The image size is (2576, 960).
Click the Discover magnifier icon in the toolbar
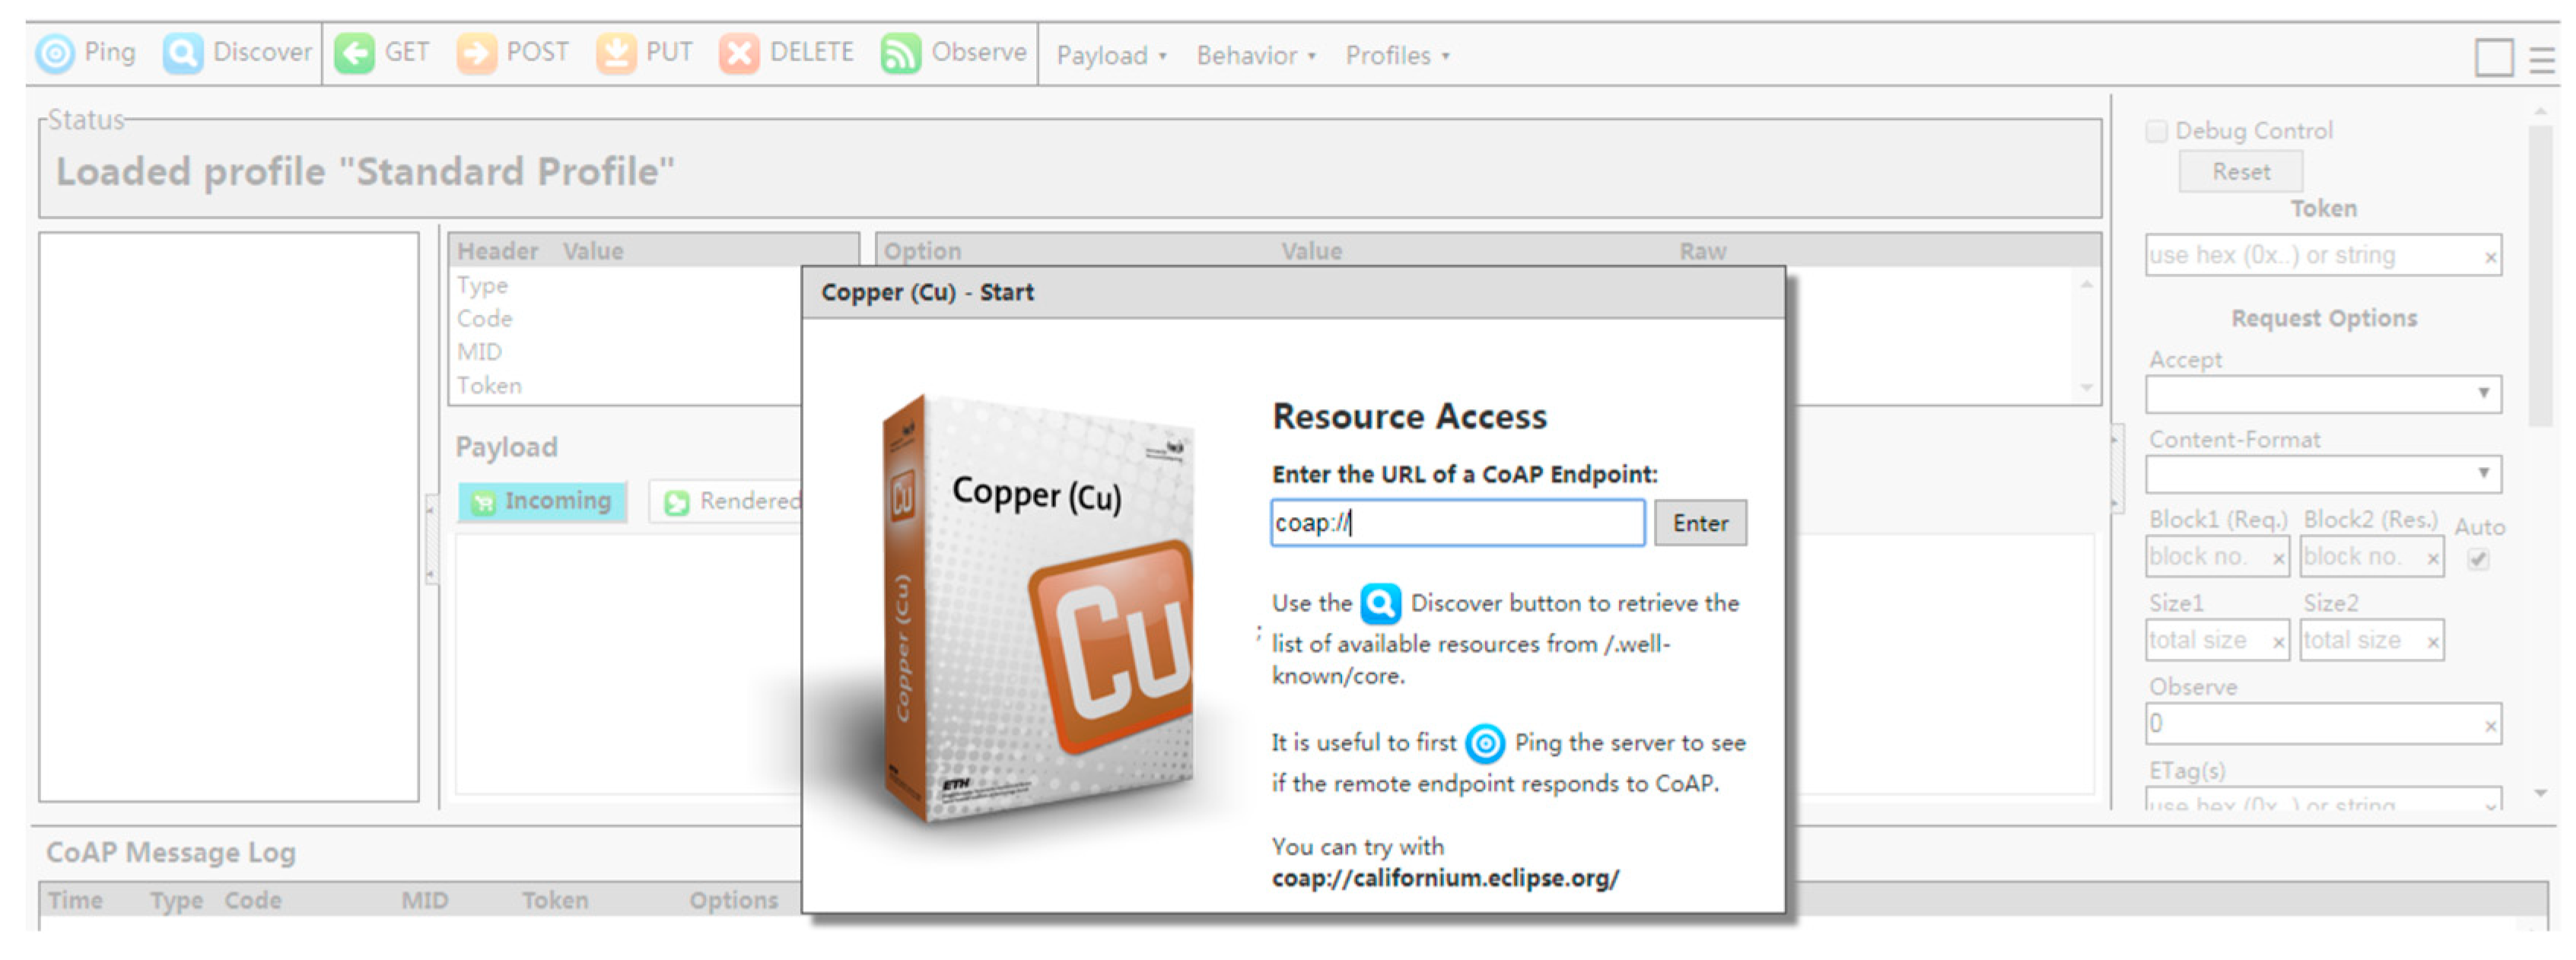point(183,53)
